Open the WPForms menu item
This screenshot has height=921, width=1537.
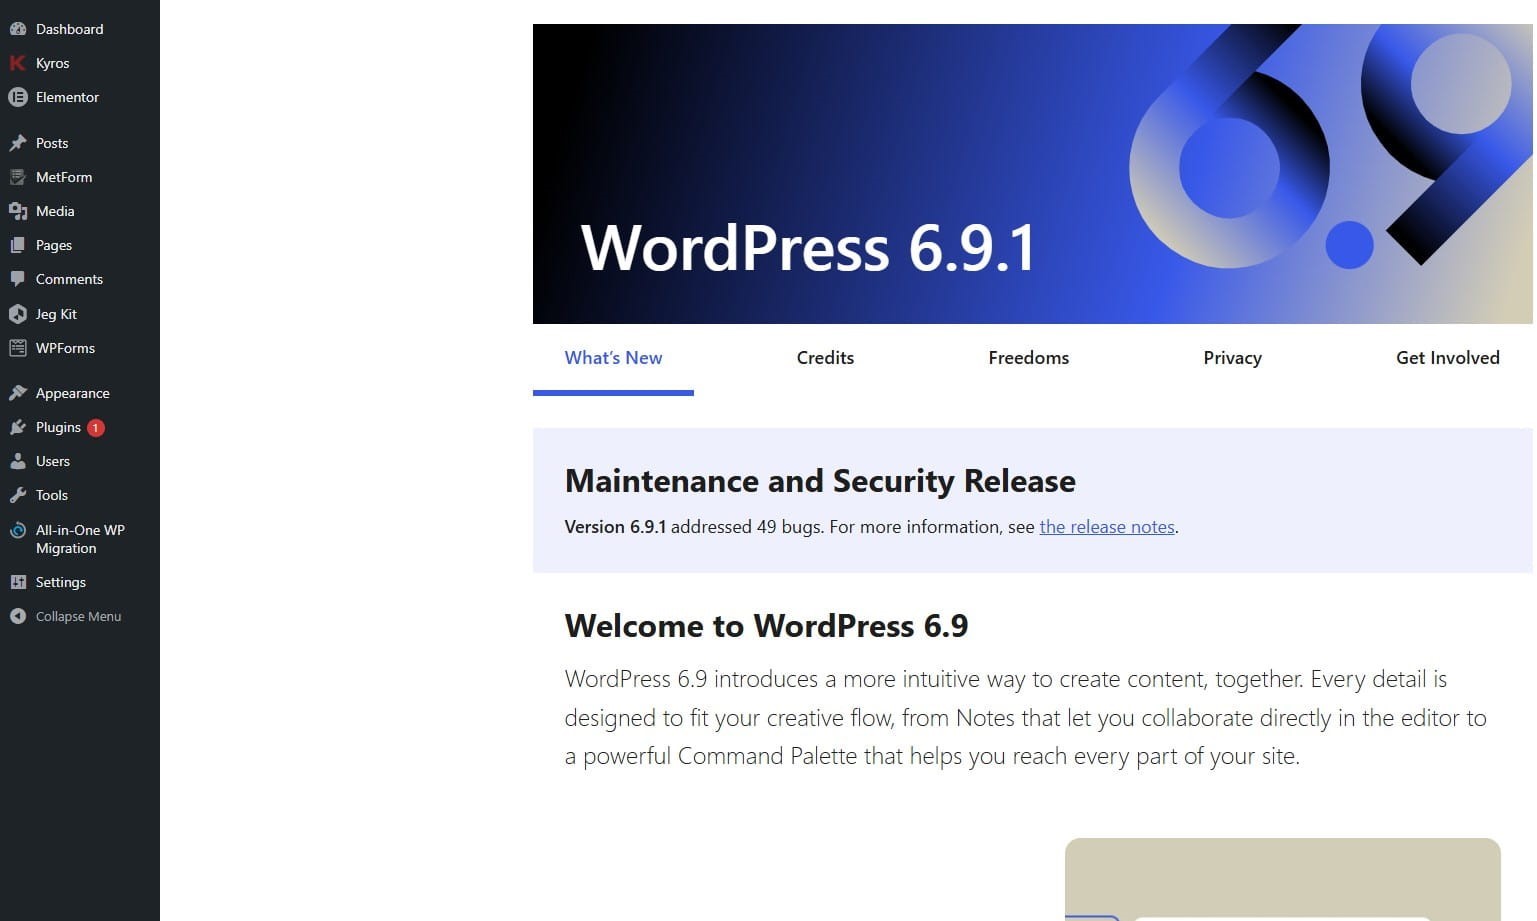click(65, 348)
